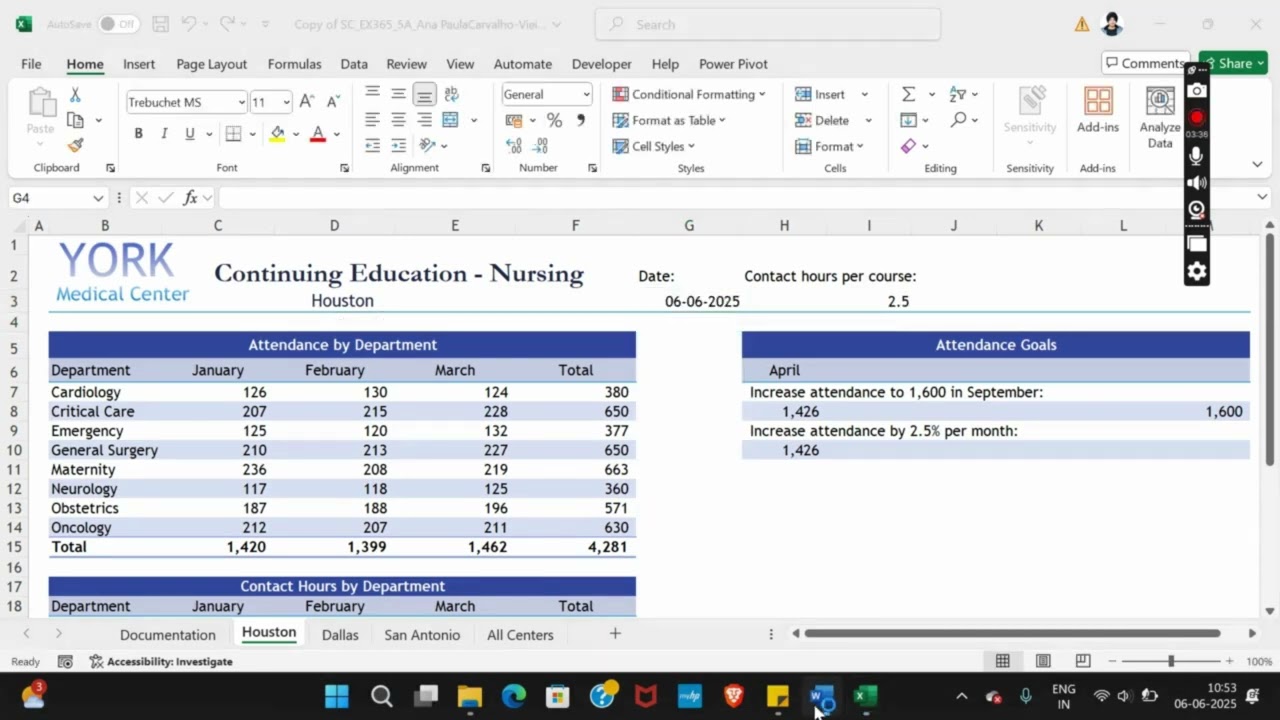Add a new sheet with plus button
Image resolution: width=1280 pixels, height=720 pixels.
pyautogui.click(x=615, y=634)
